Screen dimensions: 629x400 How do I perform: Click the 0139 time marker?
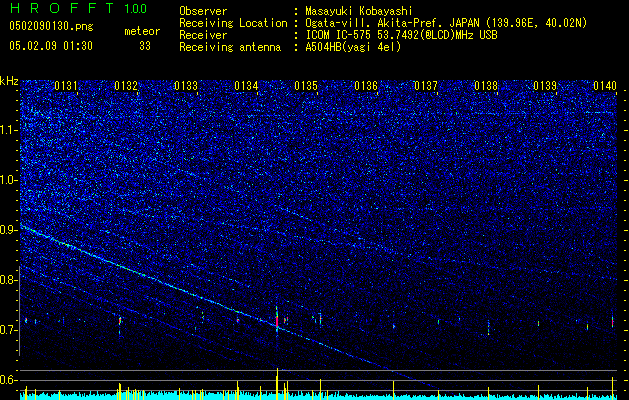pyautogui.click(x=545, y=86)
